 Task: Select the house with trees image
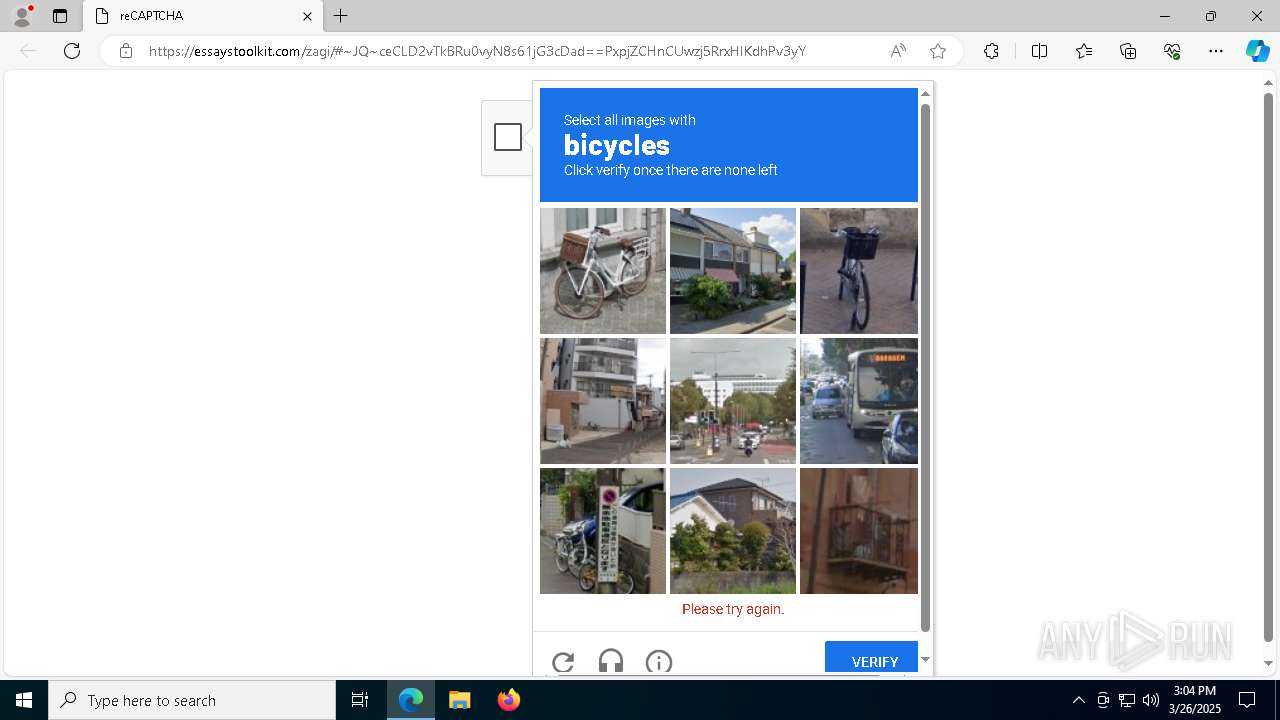point(733,531)
